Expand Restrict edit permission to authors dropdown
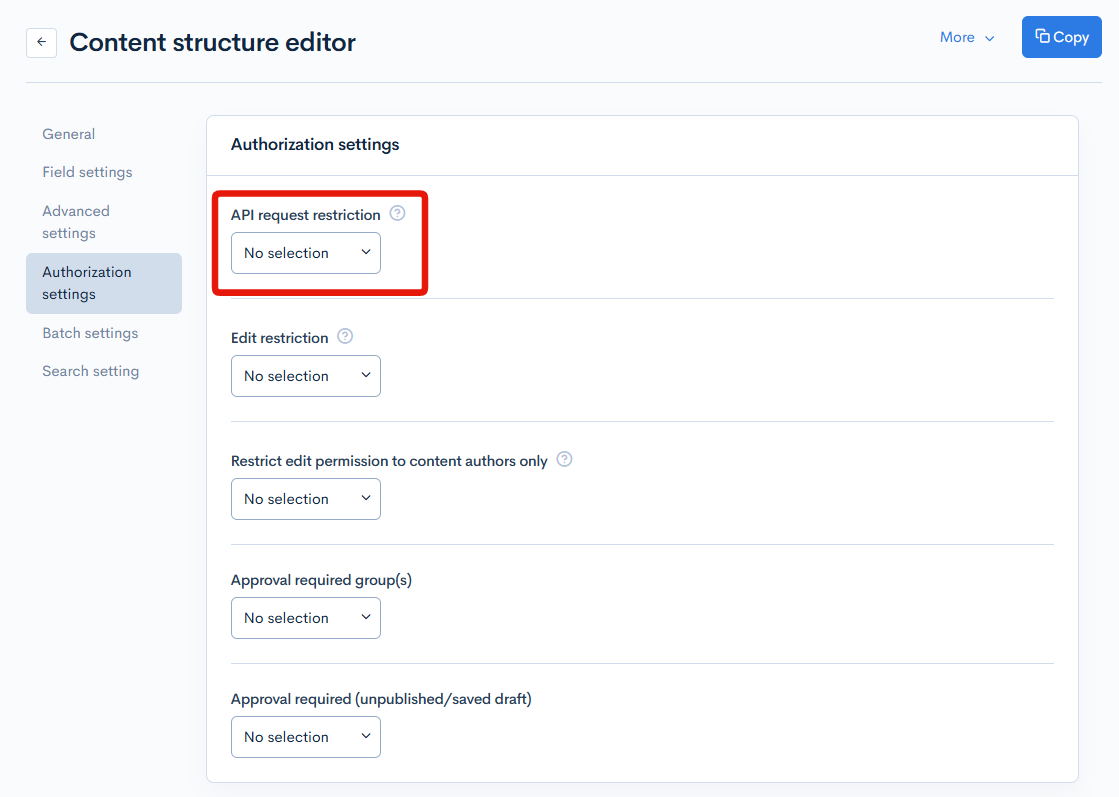The height and width of the screenshot is (797, 1119). [x=305, y=499]
